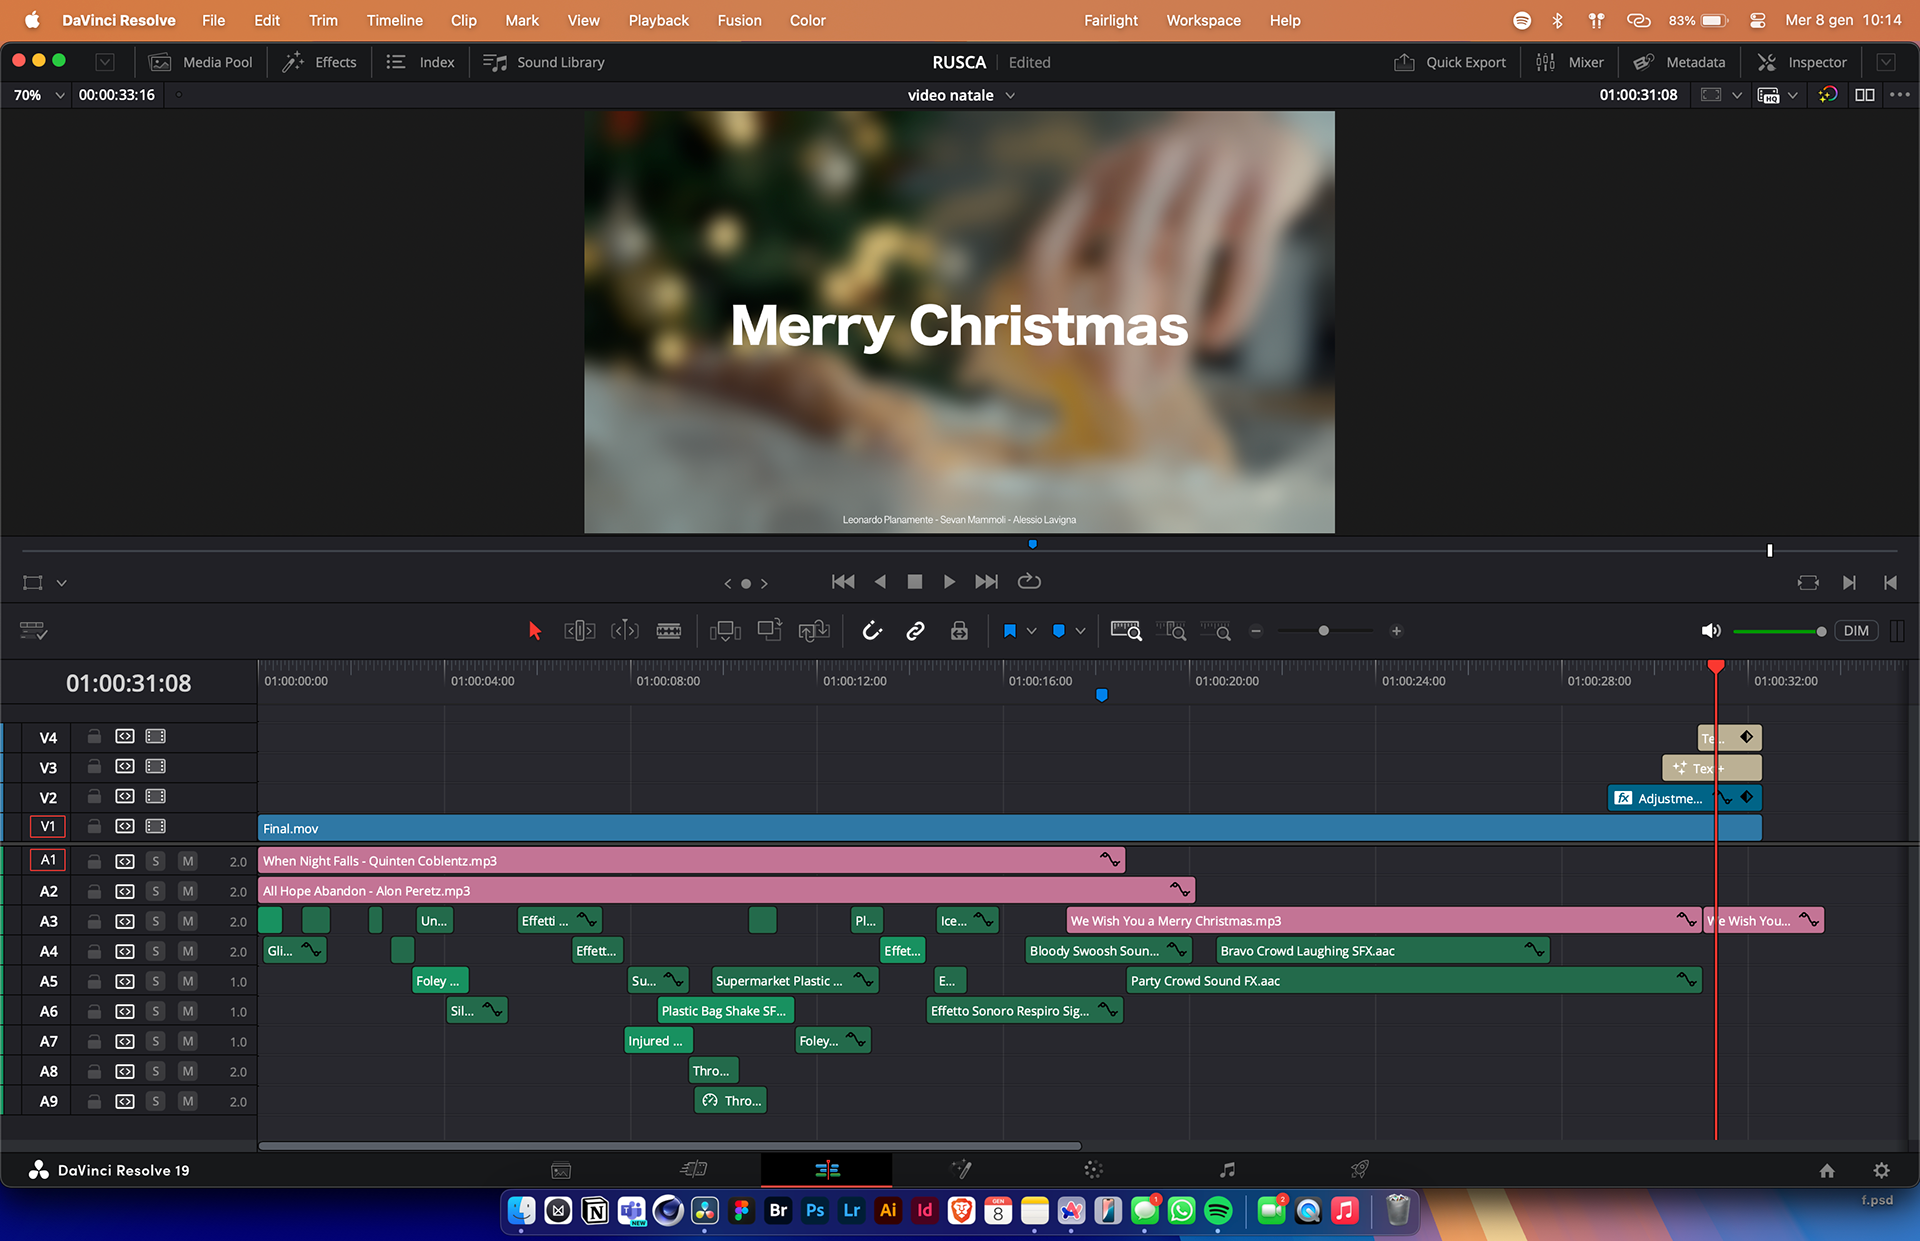This screenshot has width=1920, height=1241.
Task: Toggle the Snapping magnet icon
Action: (872, 631)
